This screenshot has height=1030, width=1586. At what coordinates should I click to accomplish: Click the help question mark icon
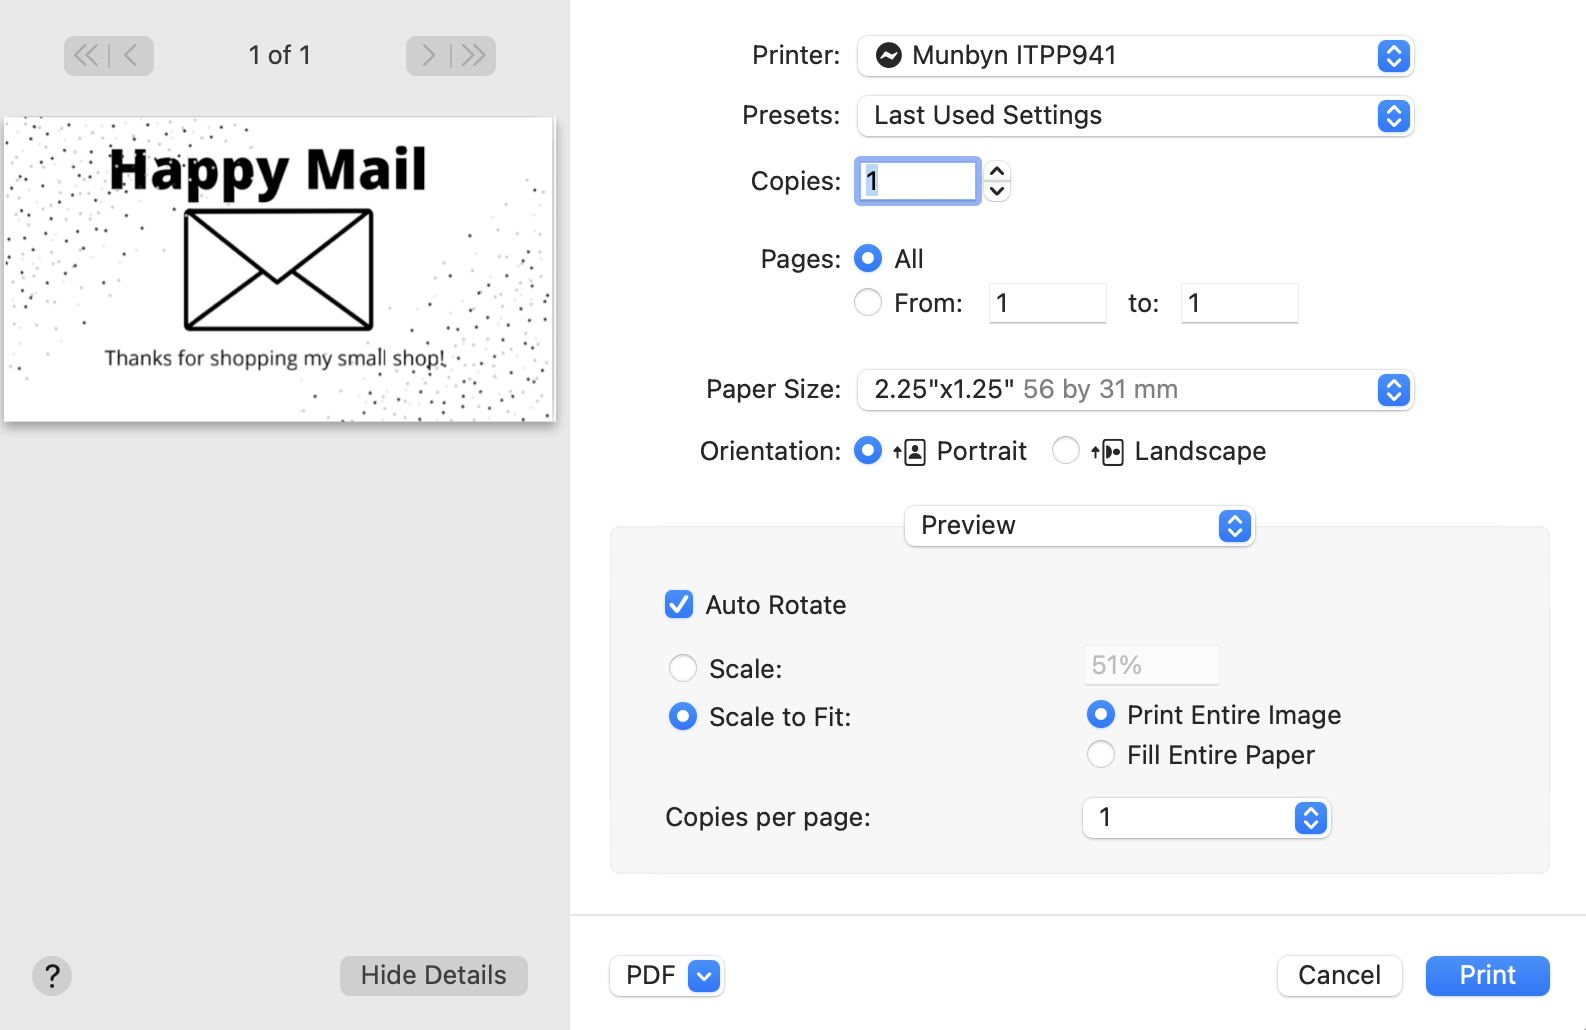click(x=52, y=975)
